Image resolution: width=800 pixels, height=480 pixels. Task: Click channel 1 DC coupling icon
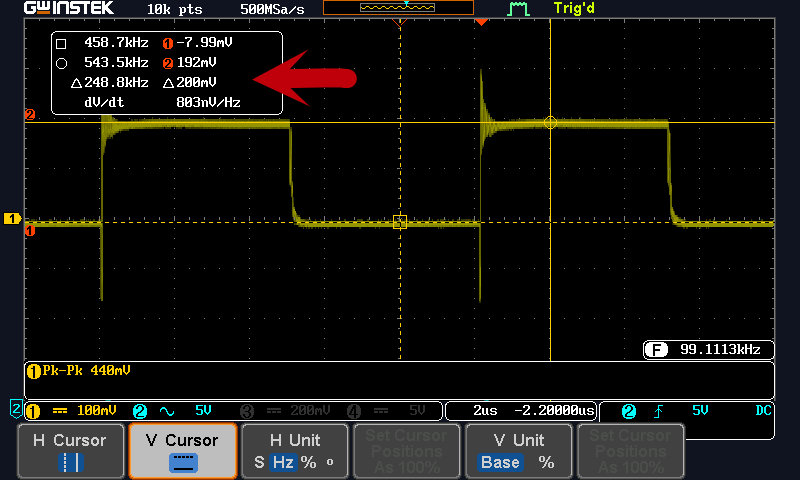click(60, 411)
